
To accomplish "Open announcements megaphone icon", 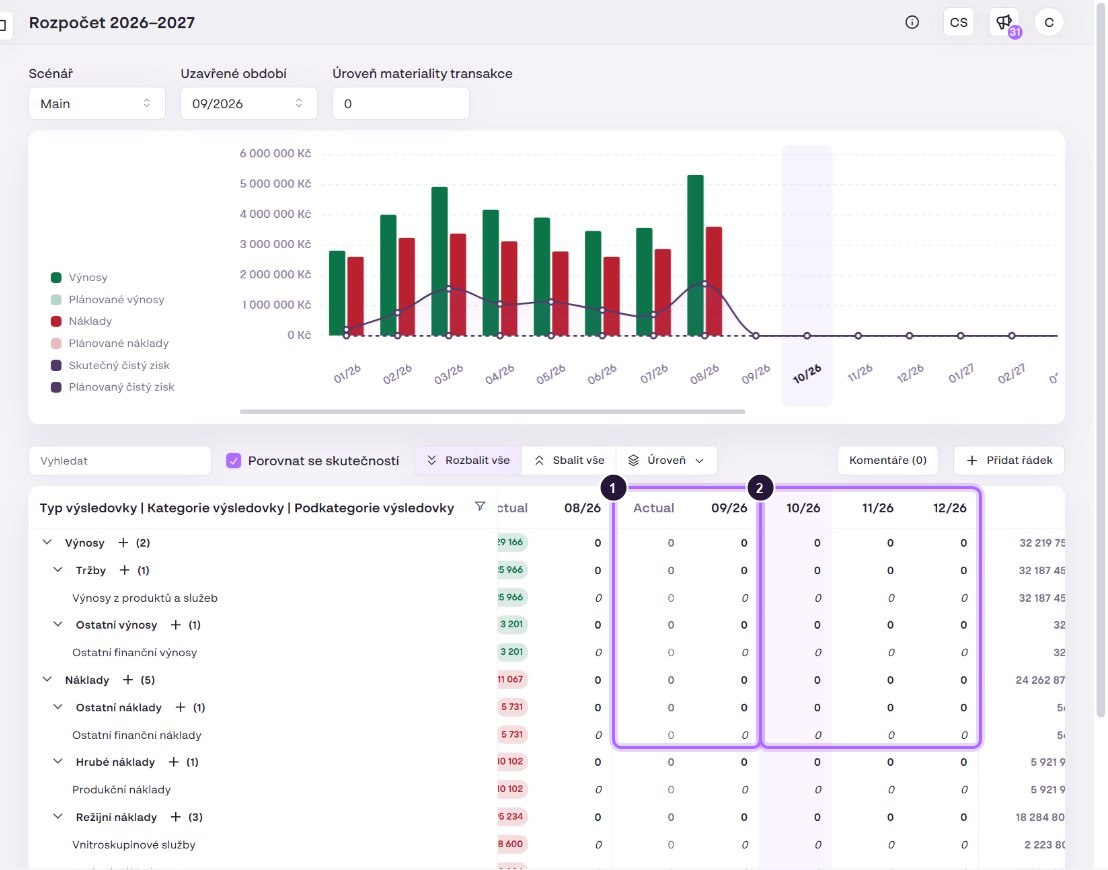I will point(1004,23).
